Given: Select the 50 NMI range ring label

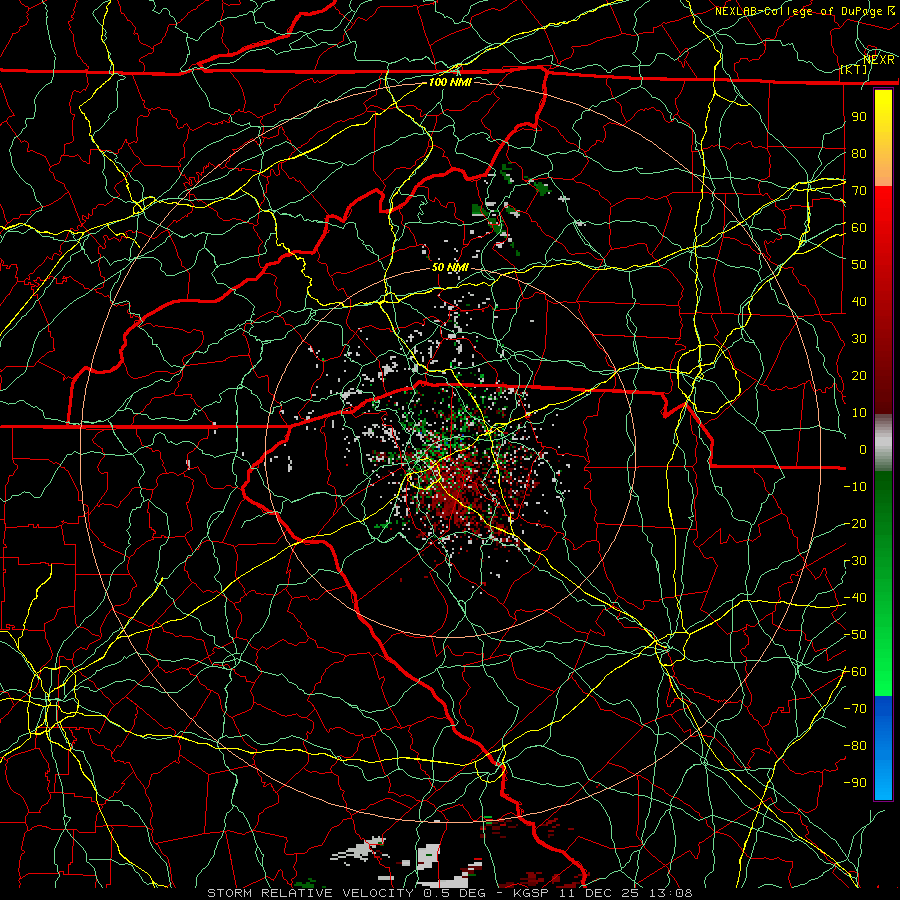Looking at the screenshot, I should tap(450, 267).
